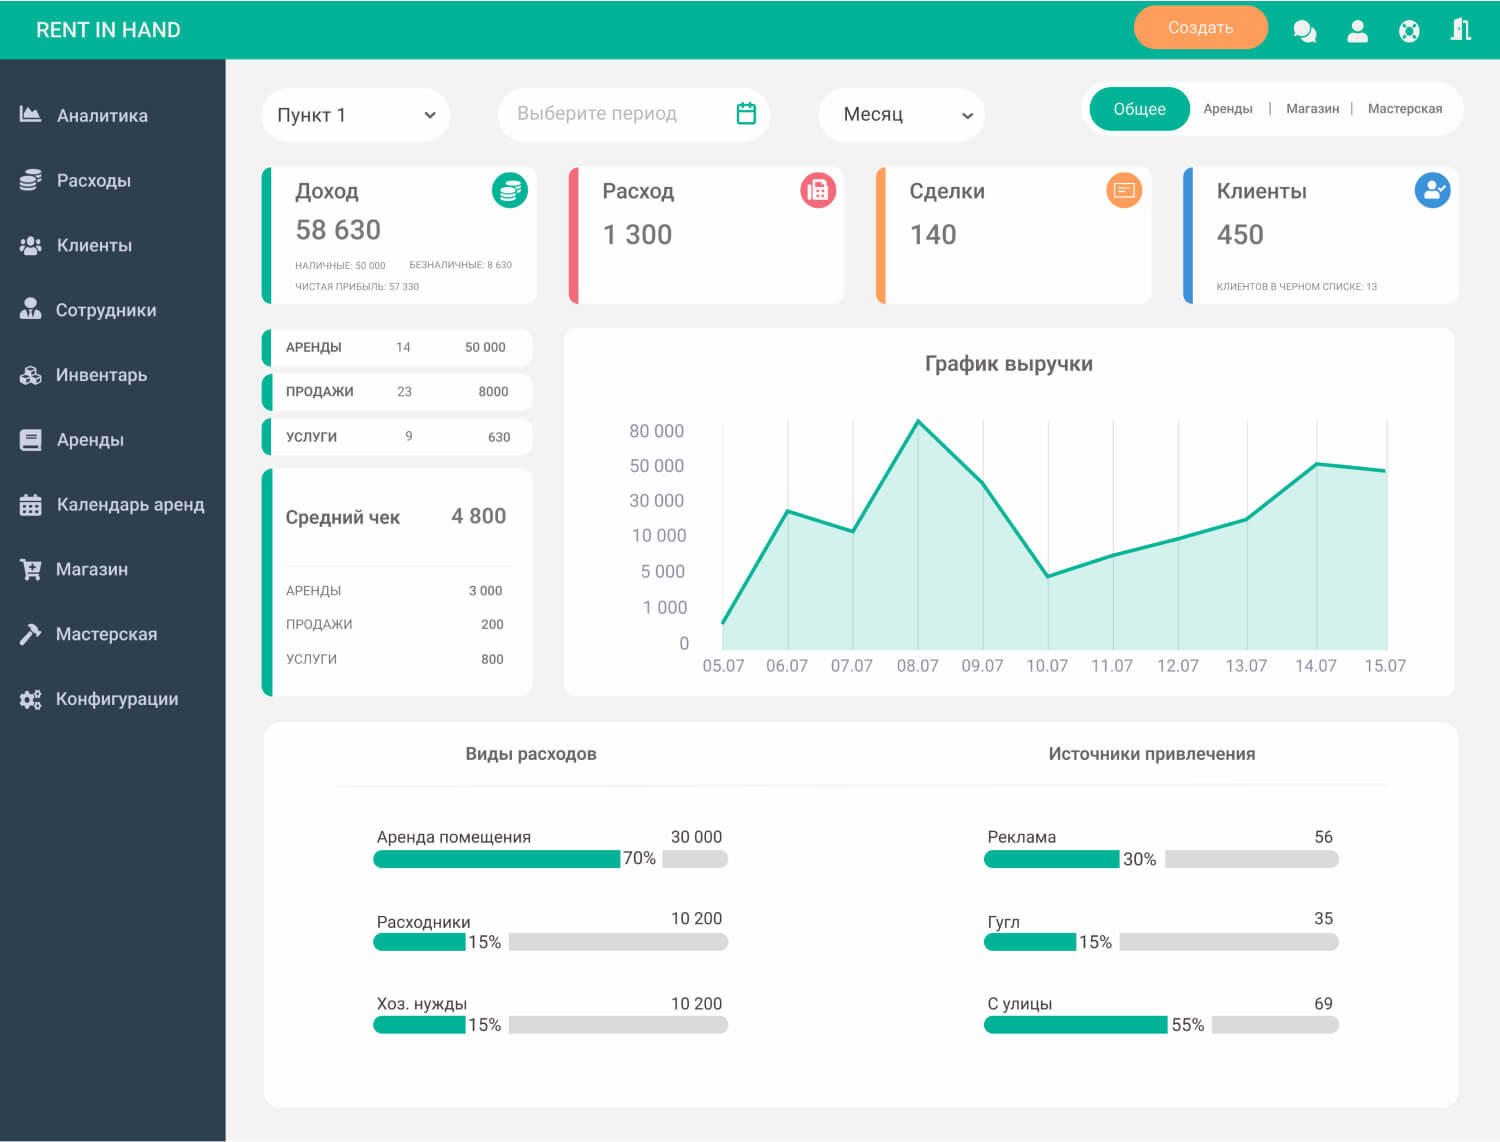This screenshot has height=1142, width=1500.
Task: Click the Расходы coins icon in sidebar
Action: [x=30, y=180]
